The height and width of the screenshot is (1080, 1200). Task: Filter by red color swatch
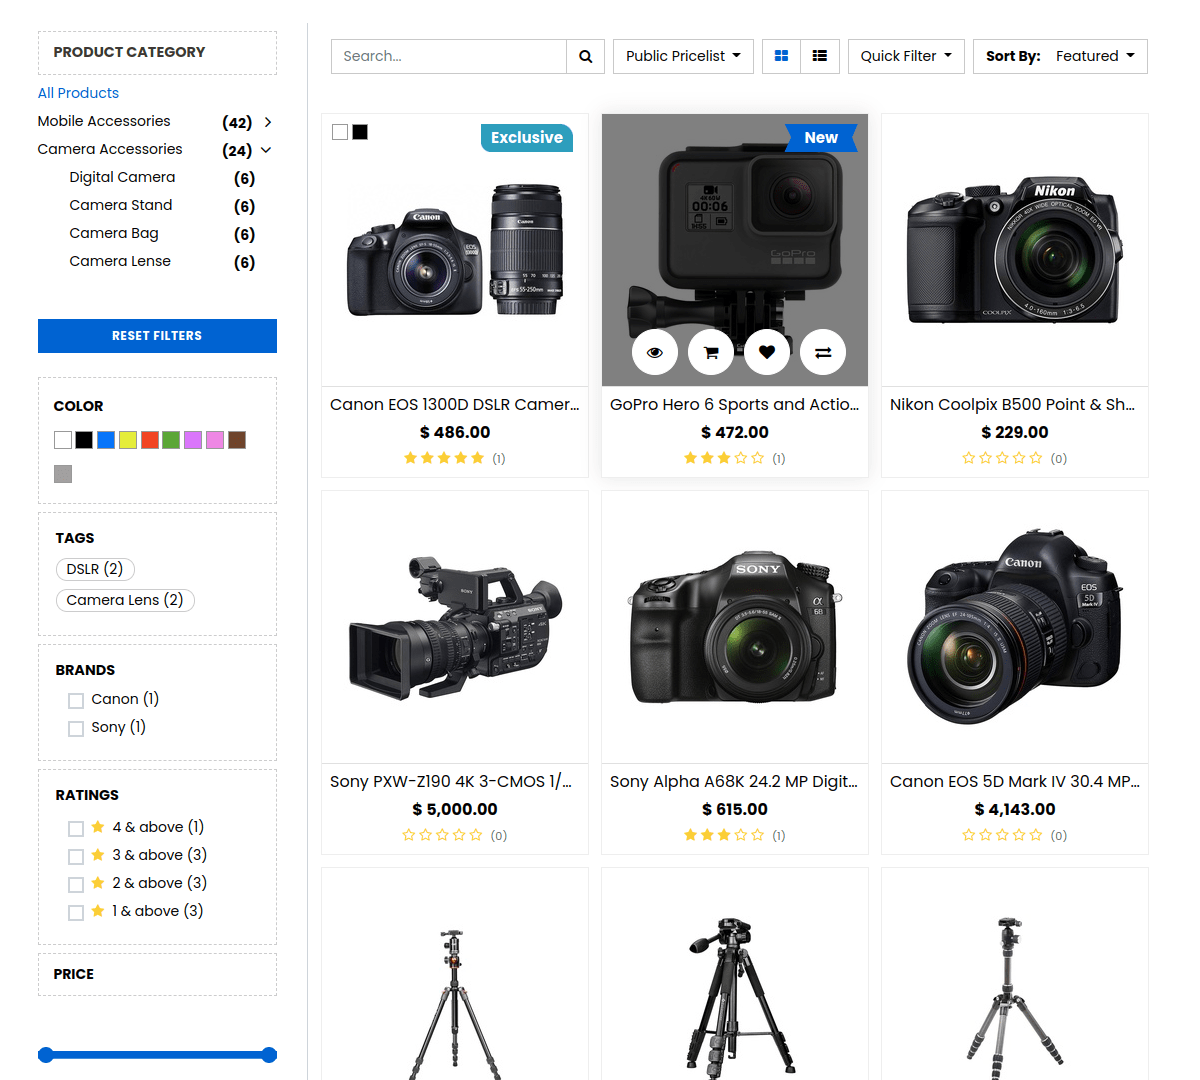tap(150, 440)
